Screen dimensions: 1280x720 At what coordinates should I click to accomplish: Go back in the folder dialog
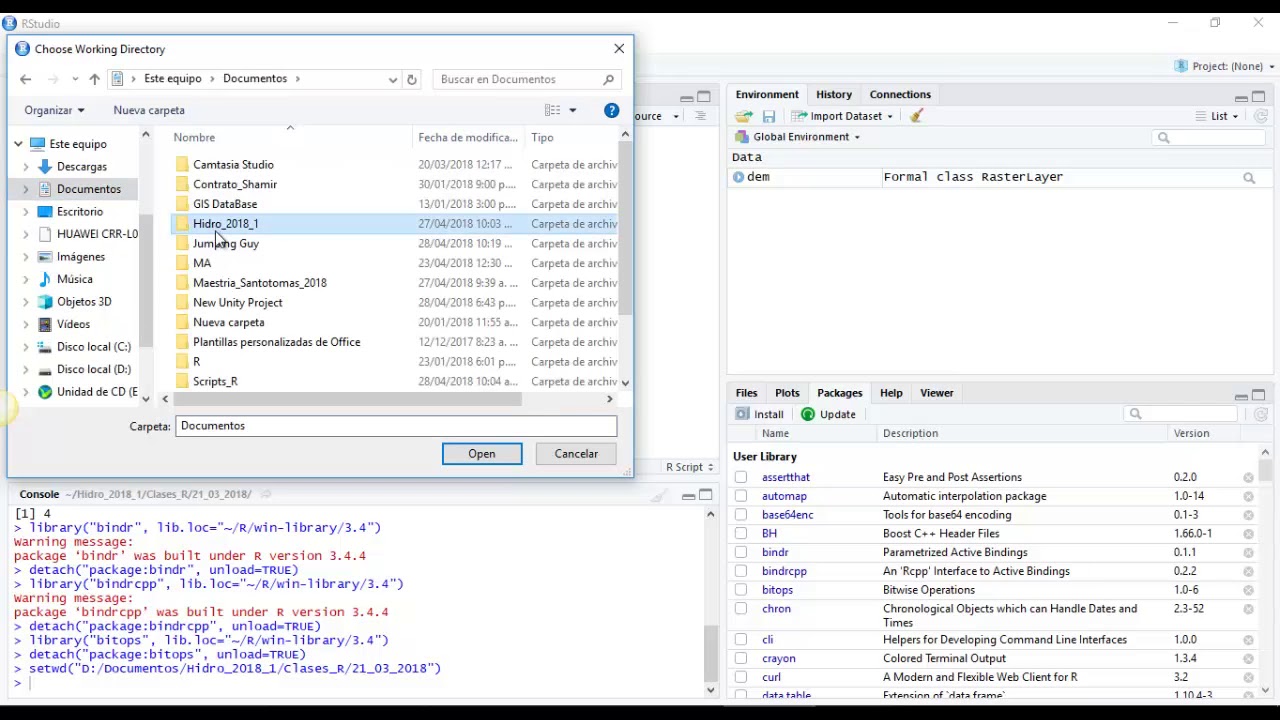(x=26, y=79)
